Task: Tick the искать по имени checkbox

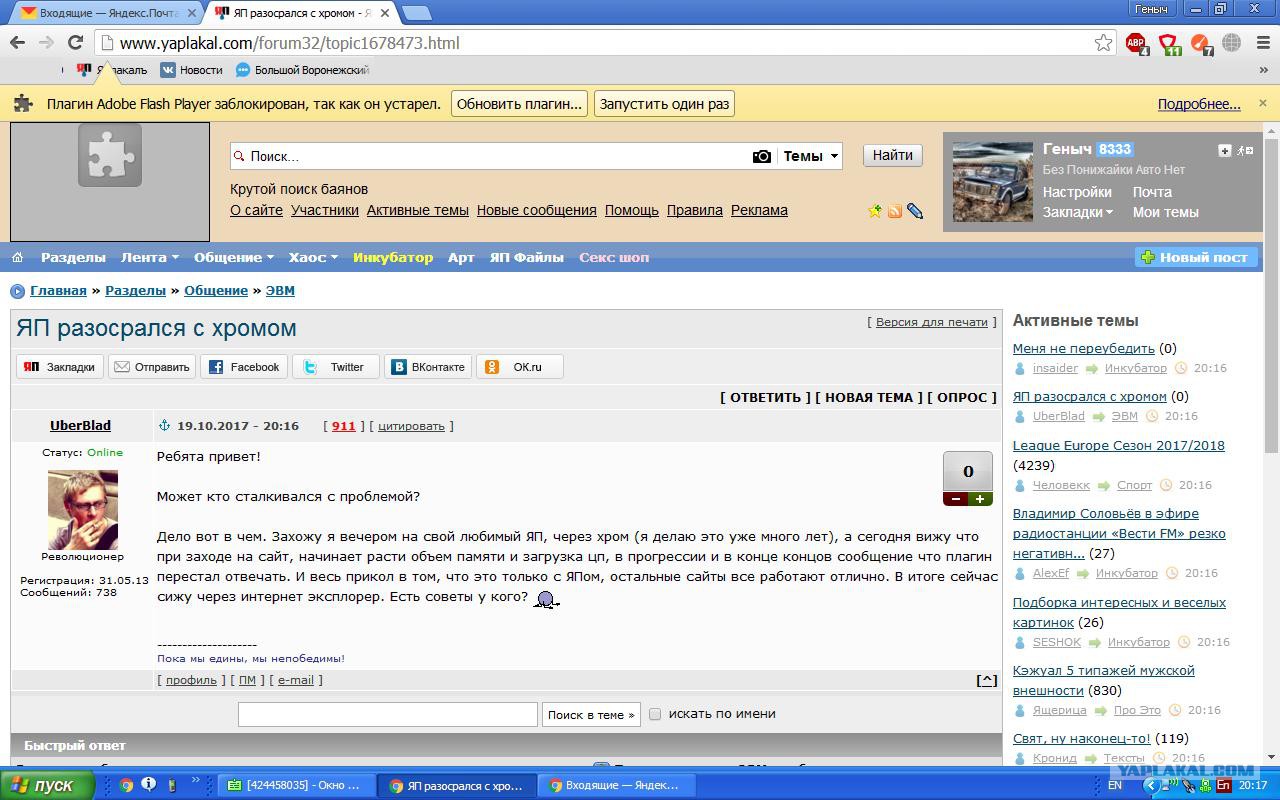Action: [655, 714]
